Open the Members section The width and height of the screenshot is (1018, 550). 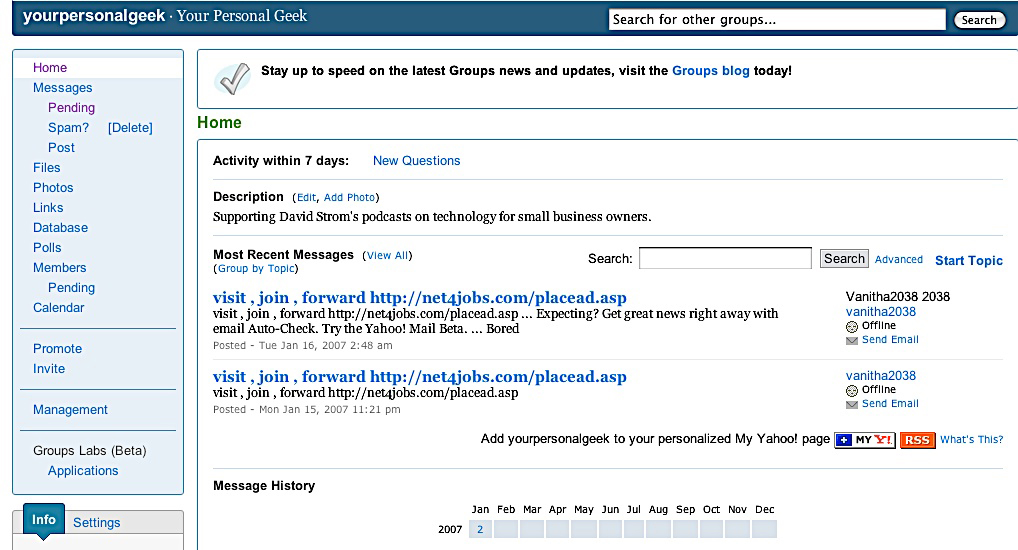click(60, 268)
